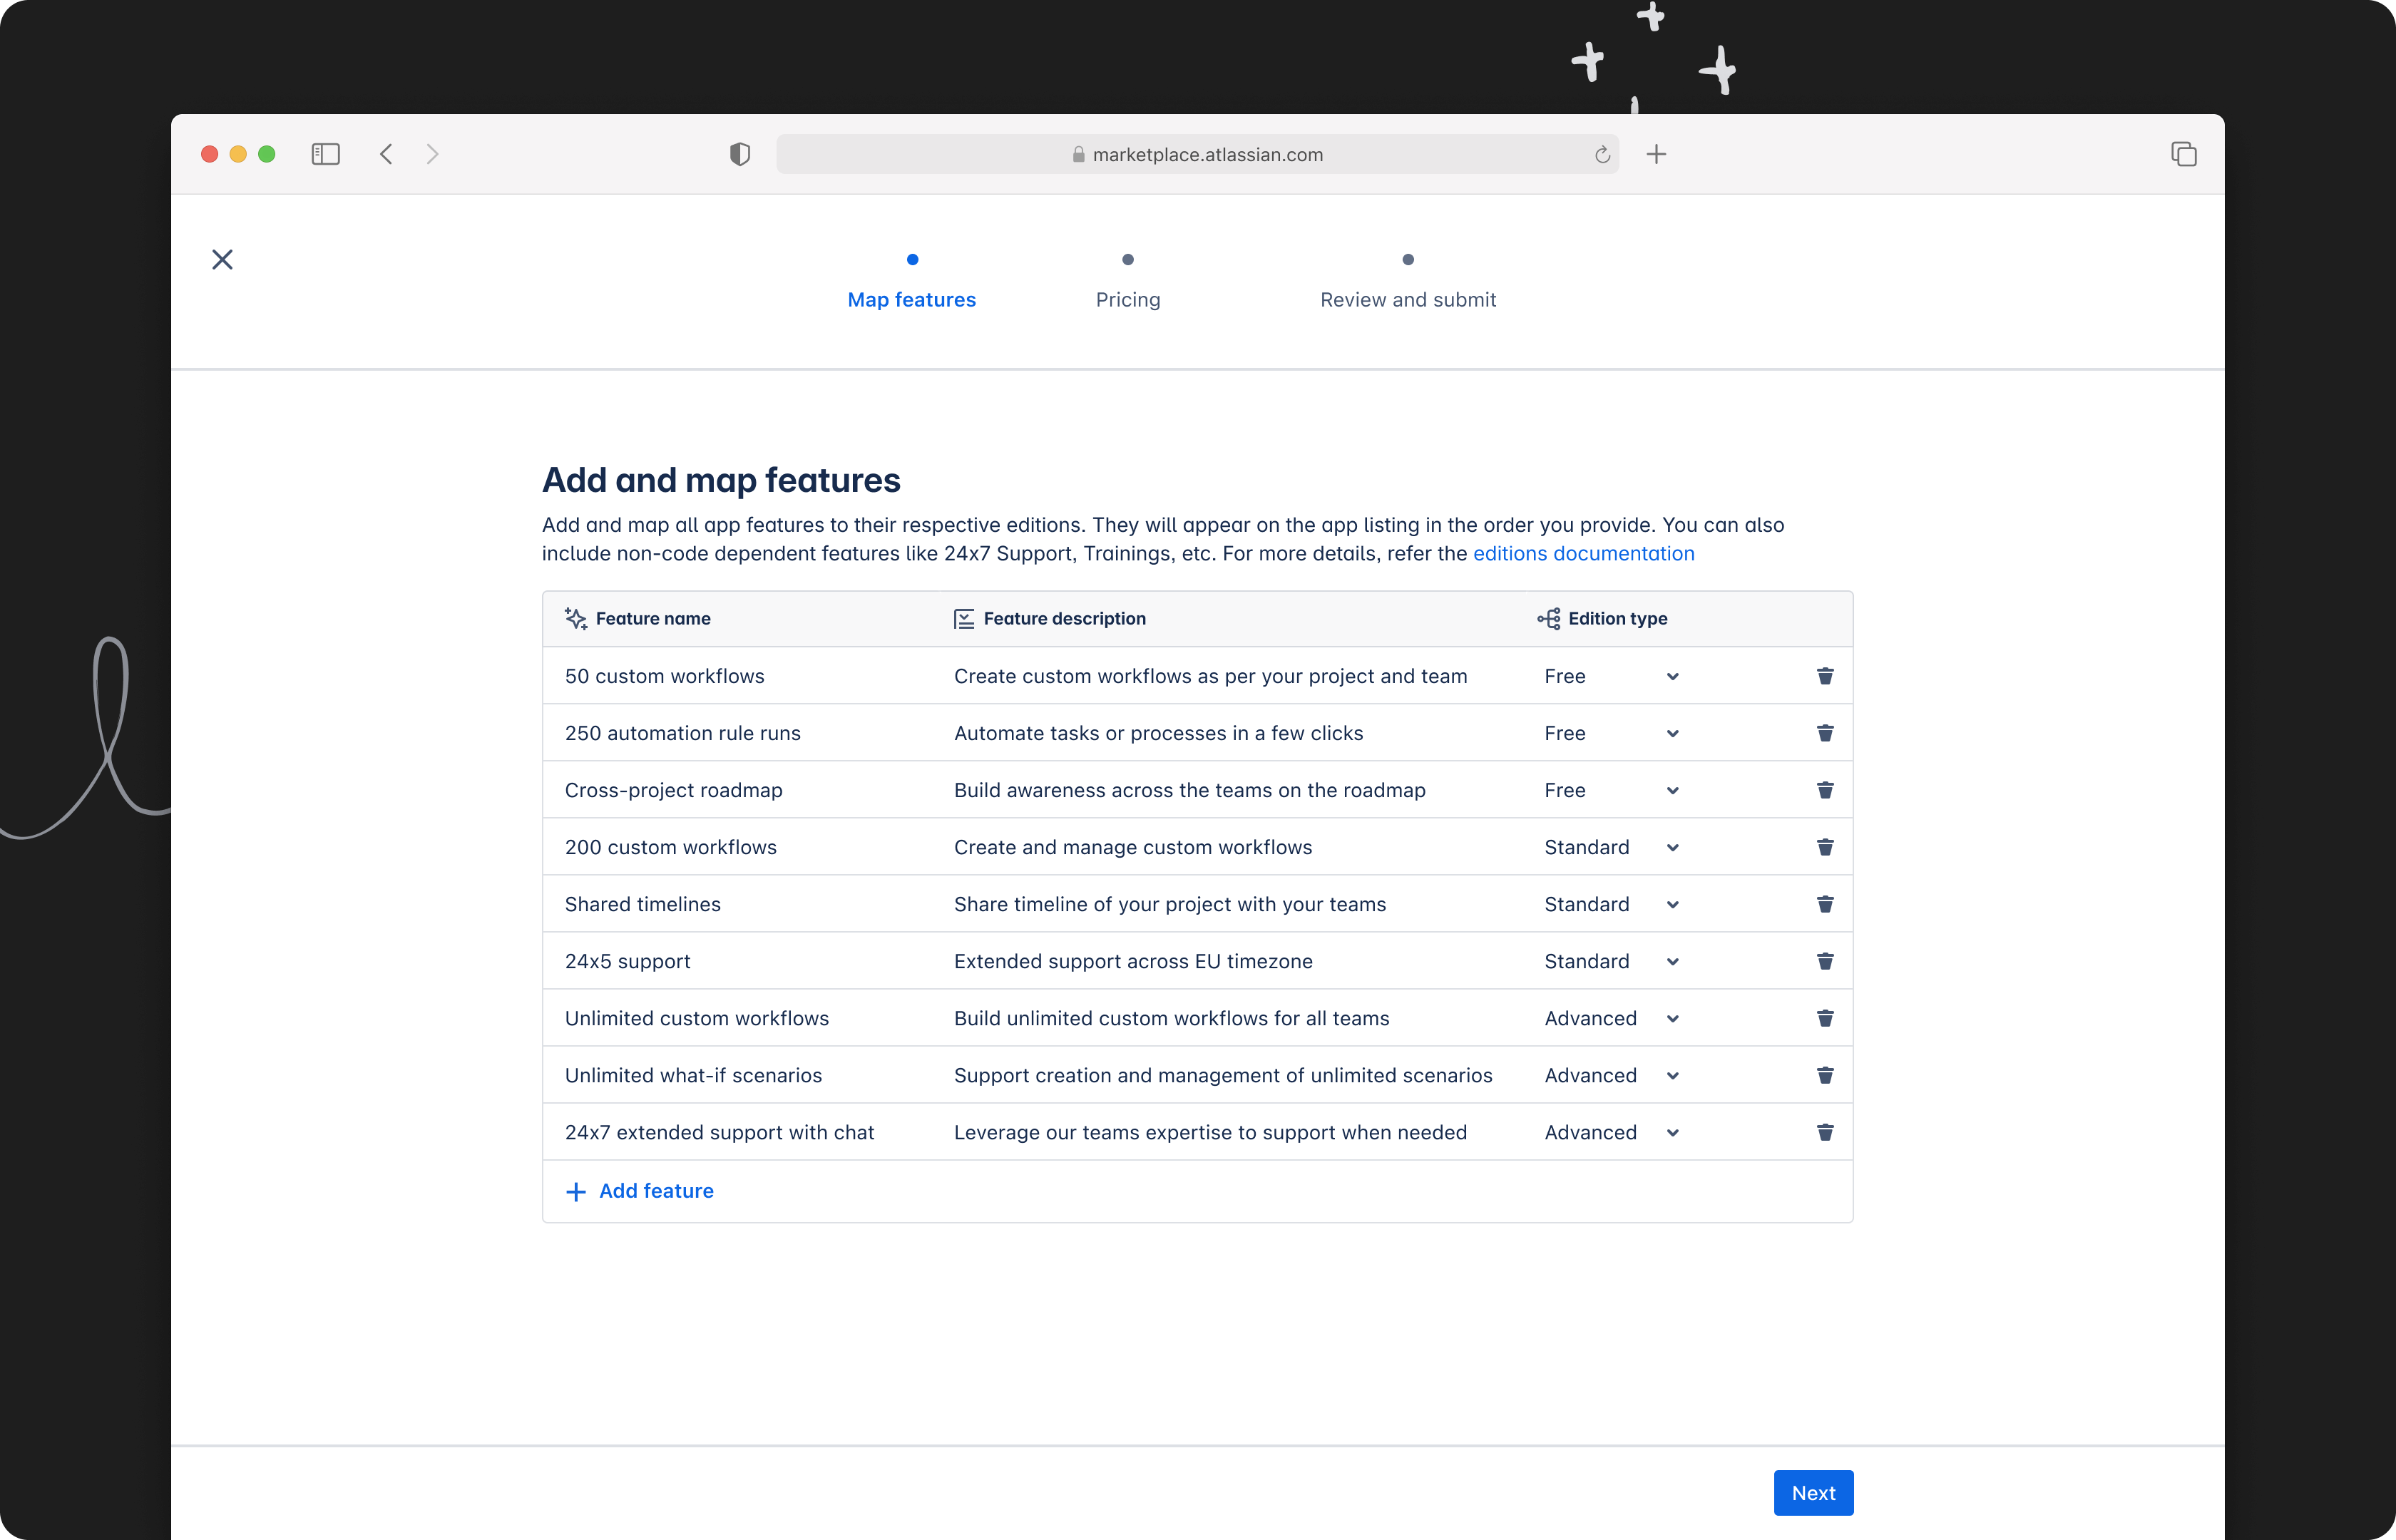
Task: Delete the 250 automation rule runs row
Action: (1825, 733)
